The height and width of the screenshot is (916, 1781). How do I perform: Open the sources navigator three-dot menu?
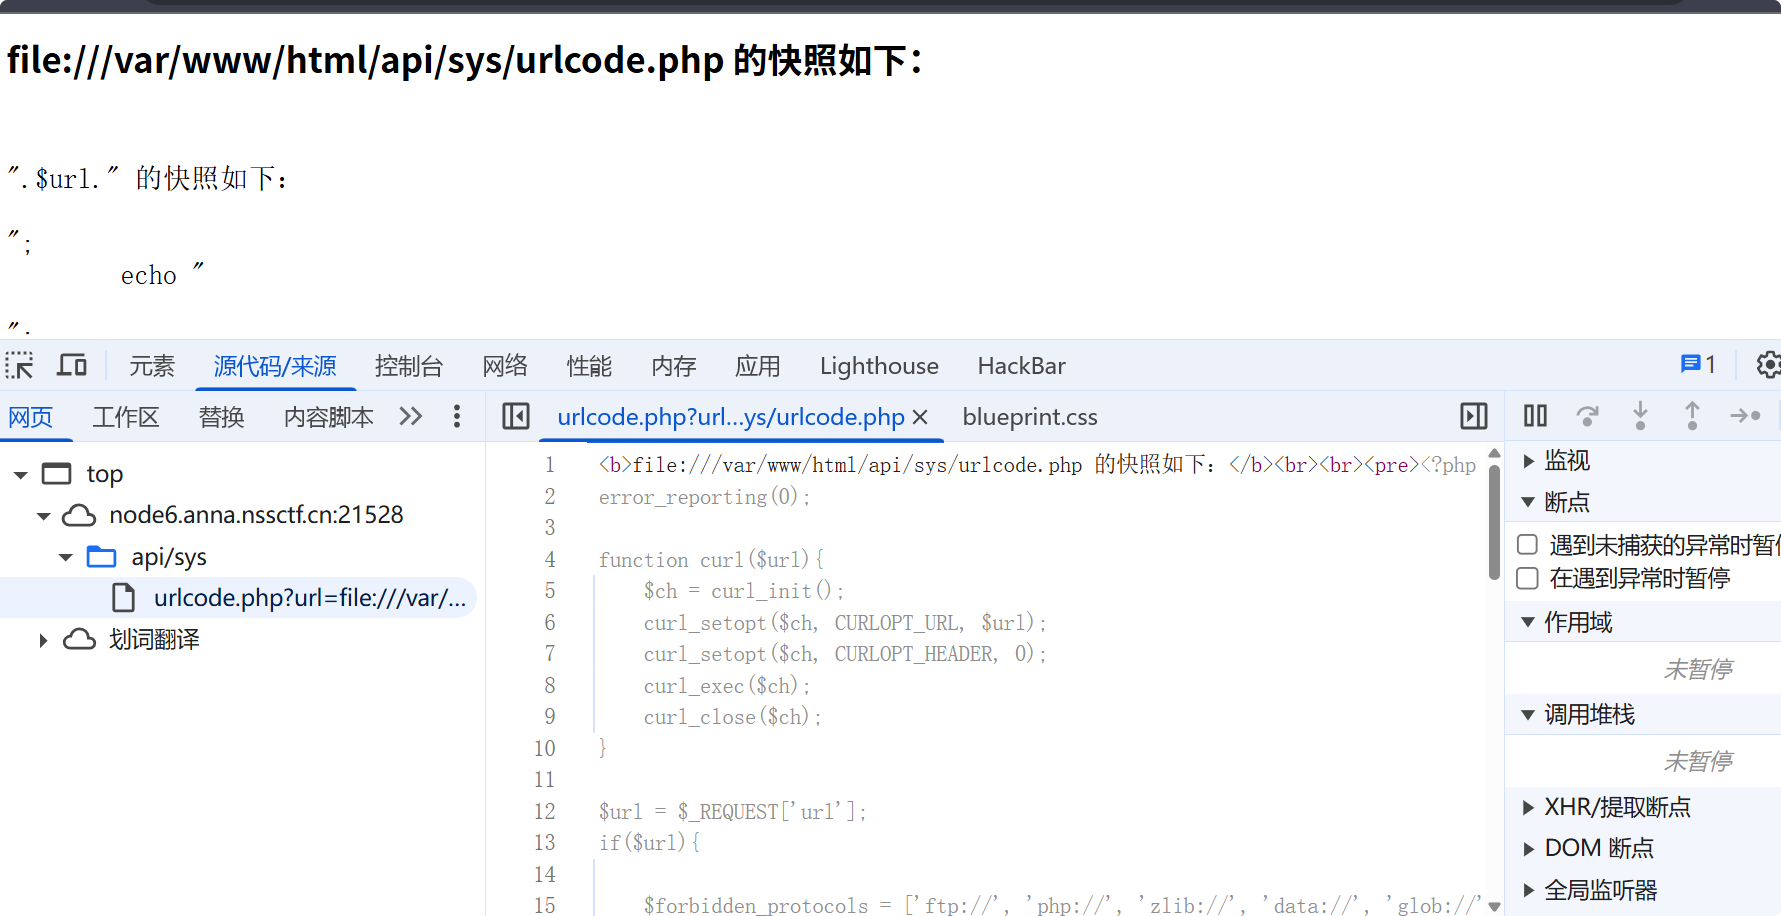coord(457,416)
